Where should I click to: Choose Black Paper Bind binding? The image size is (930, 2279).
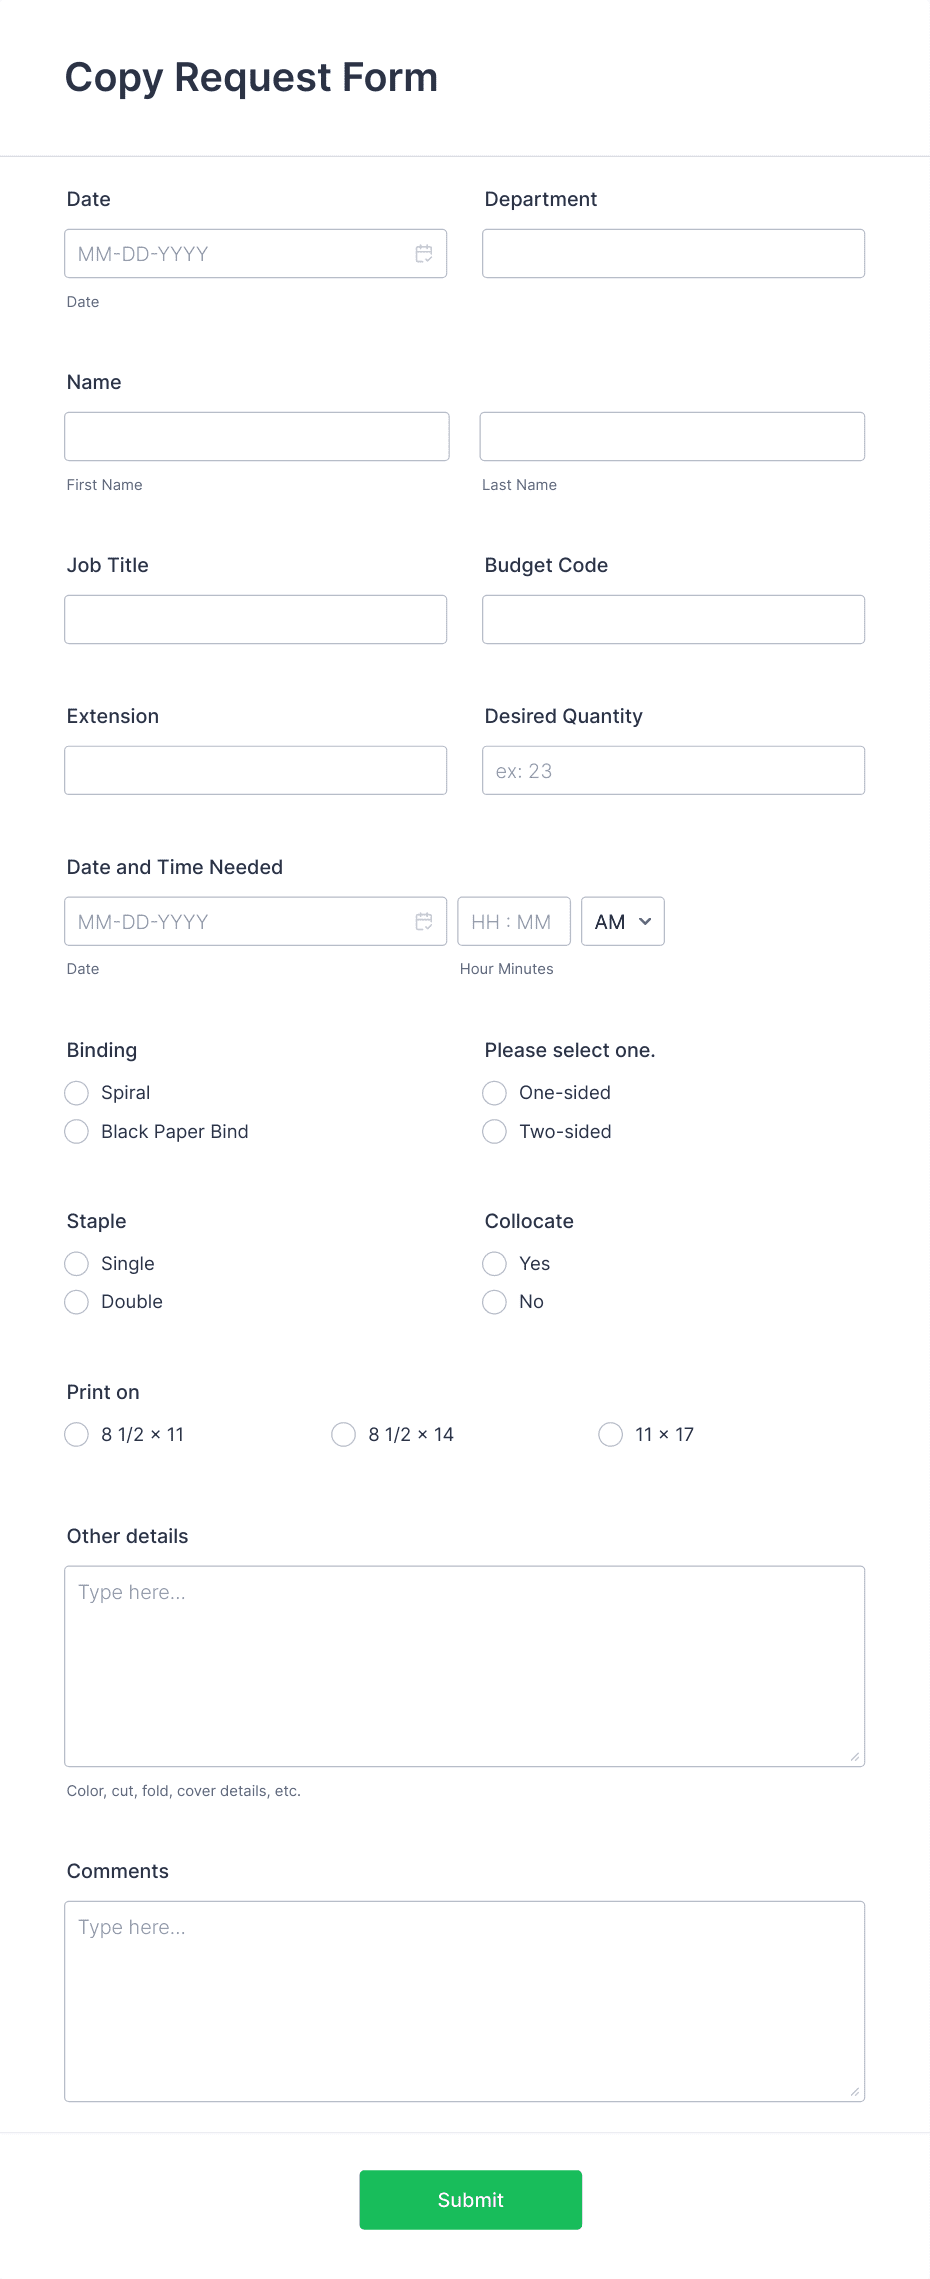76,1131
